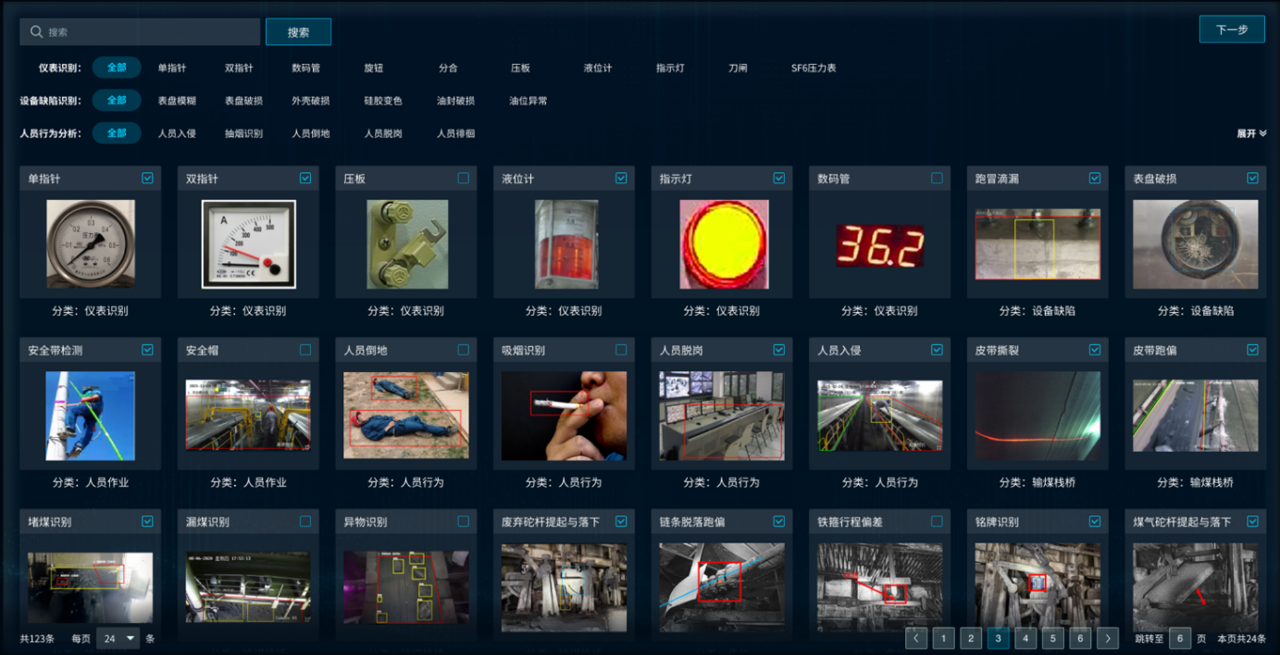
Task: Choose the 硅胶变色 defect filter
Action: tap(383, 101)
